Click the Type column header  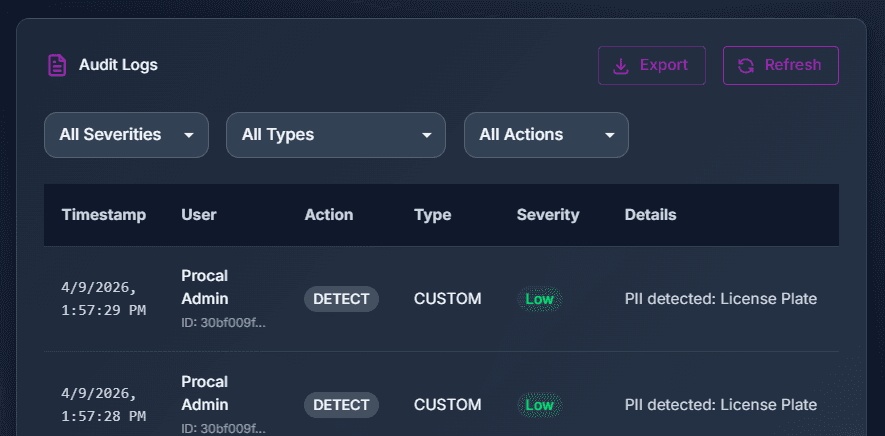(x=433, y=215)
